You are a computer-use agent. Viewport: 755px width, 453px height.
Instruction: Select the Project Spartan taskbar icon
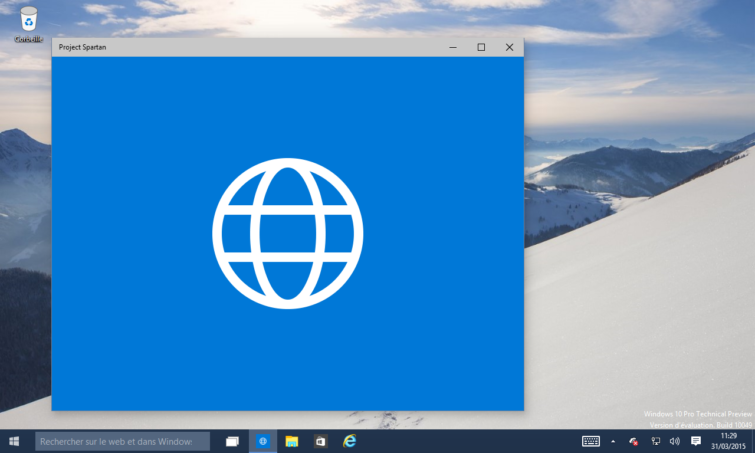tap(263, 441)
